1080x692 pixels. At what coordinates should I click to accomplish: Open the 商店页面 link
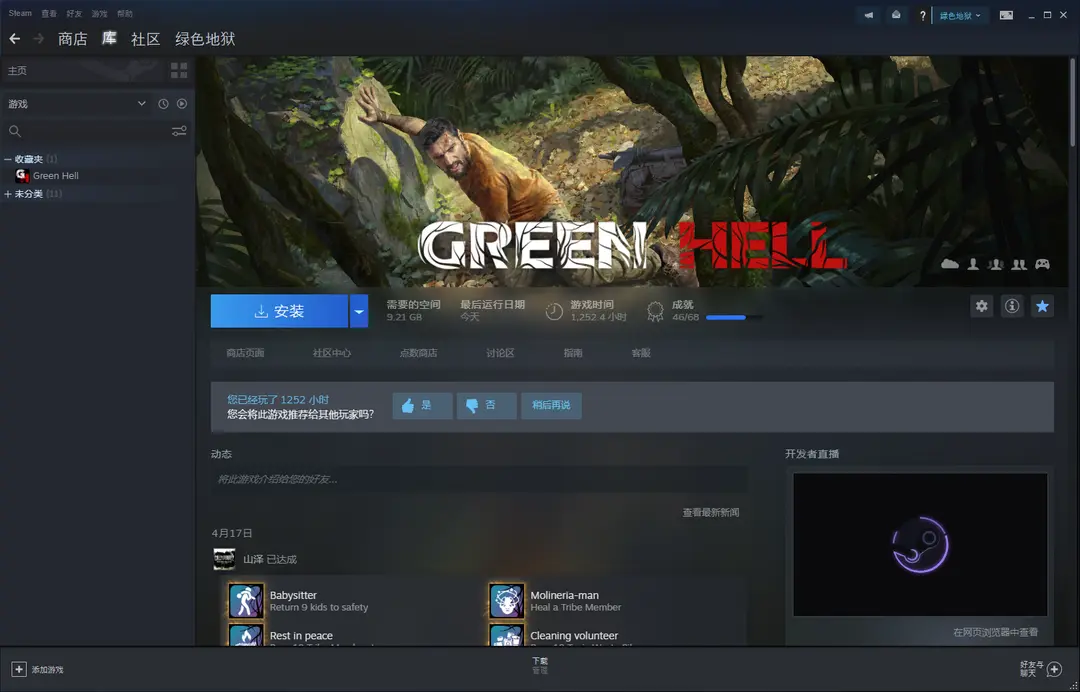(245, 353)
